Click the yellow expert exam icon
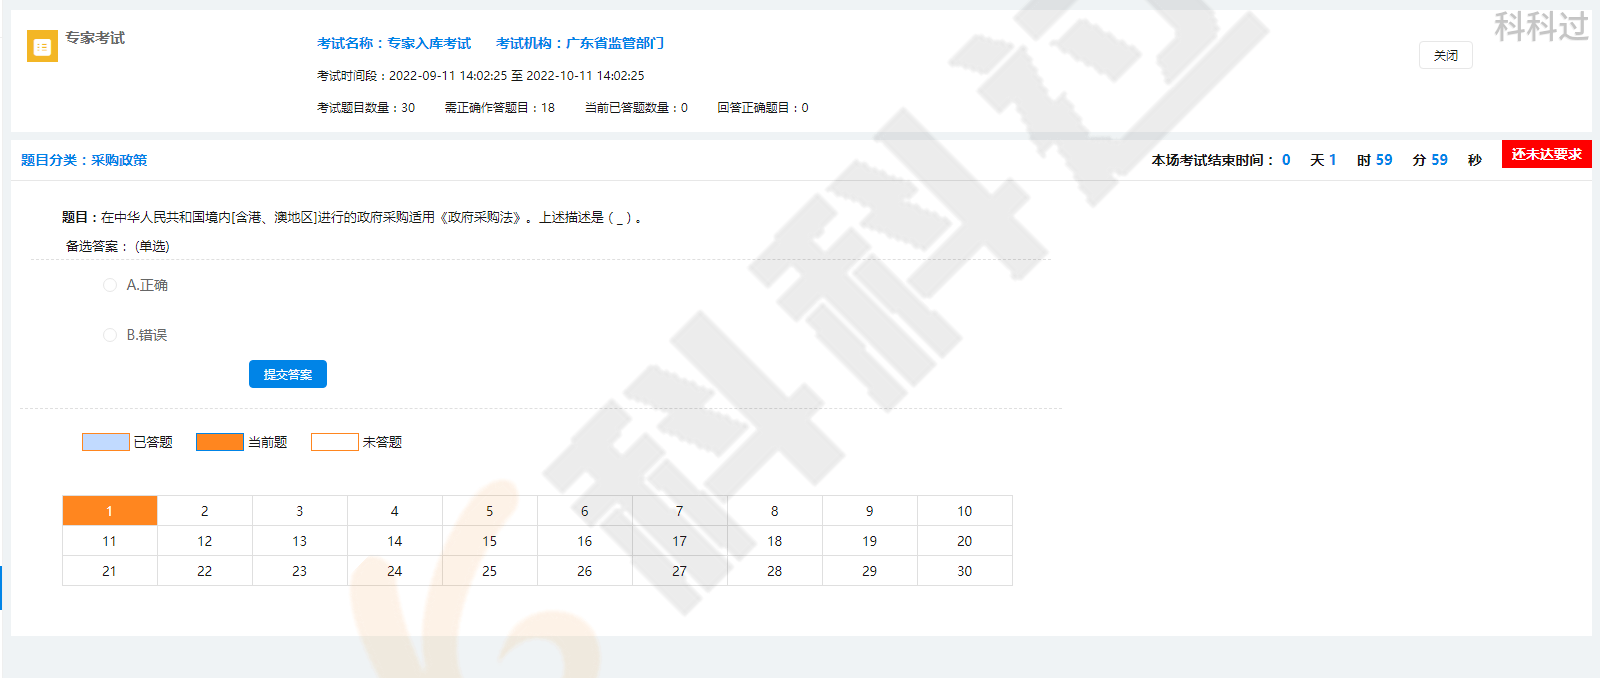This screenshot has height=678, width=1600. [42, 46]
